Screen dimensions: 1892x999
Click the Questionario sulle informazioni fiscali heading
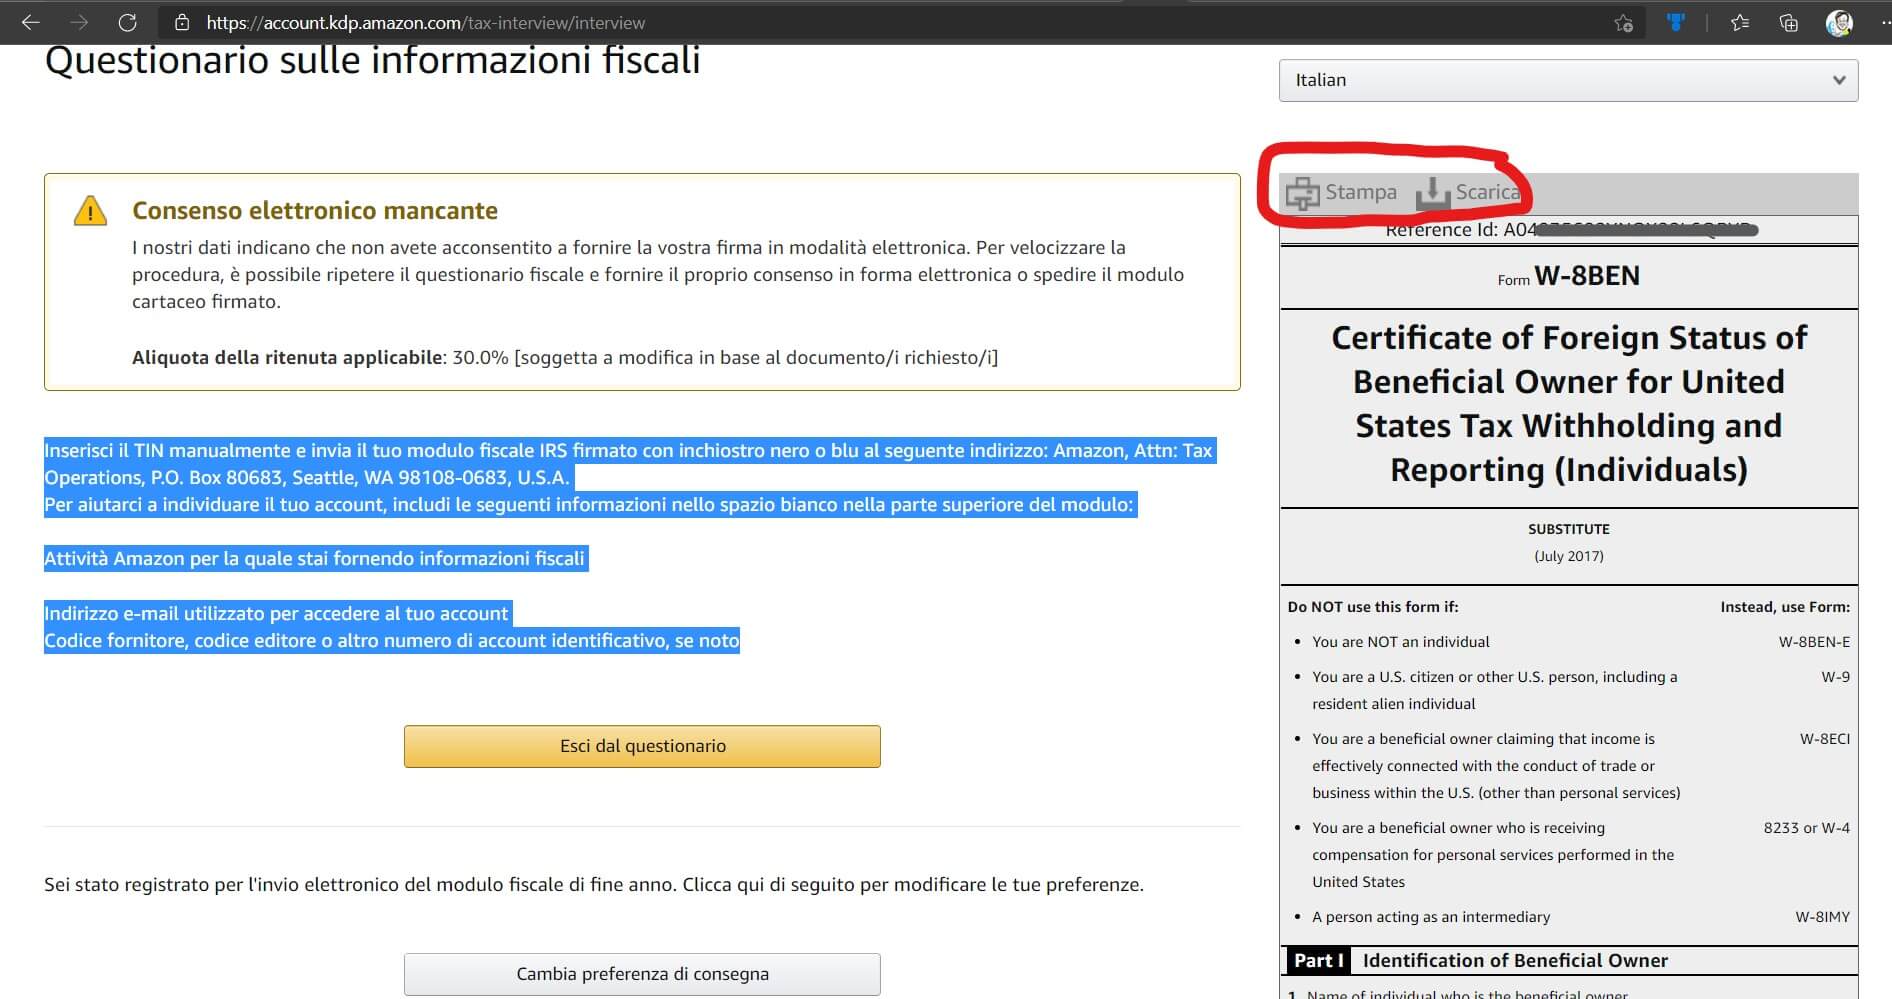[372, 61]
